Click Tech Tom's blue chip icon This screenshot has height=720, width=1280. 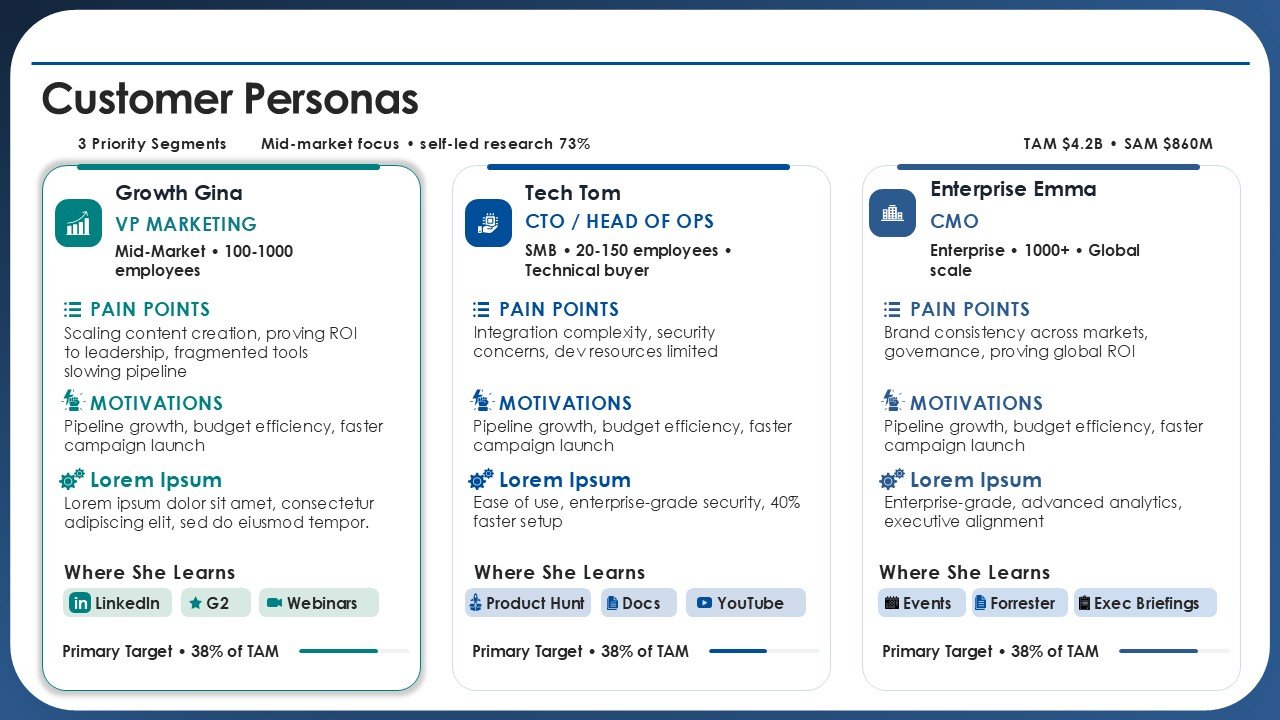[488, 222]
